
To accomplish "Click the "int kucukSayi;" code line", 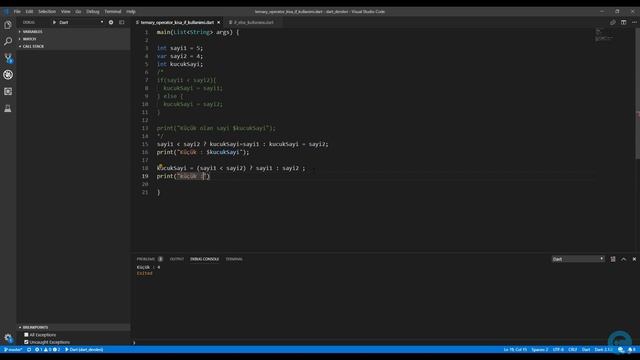I will pyautogui.click(x=180, y=64).
